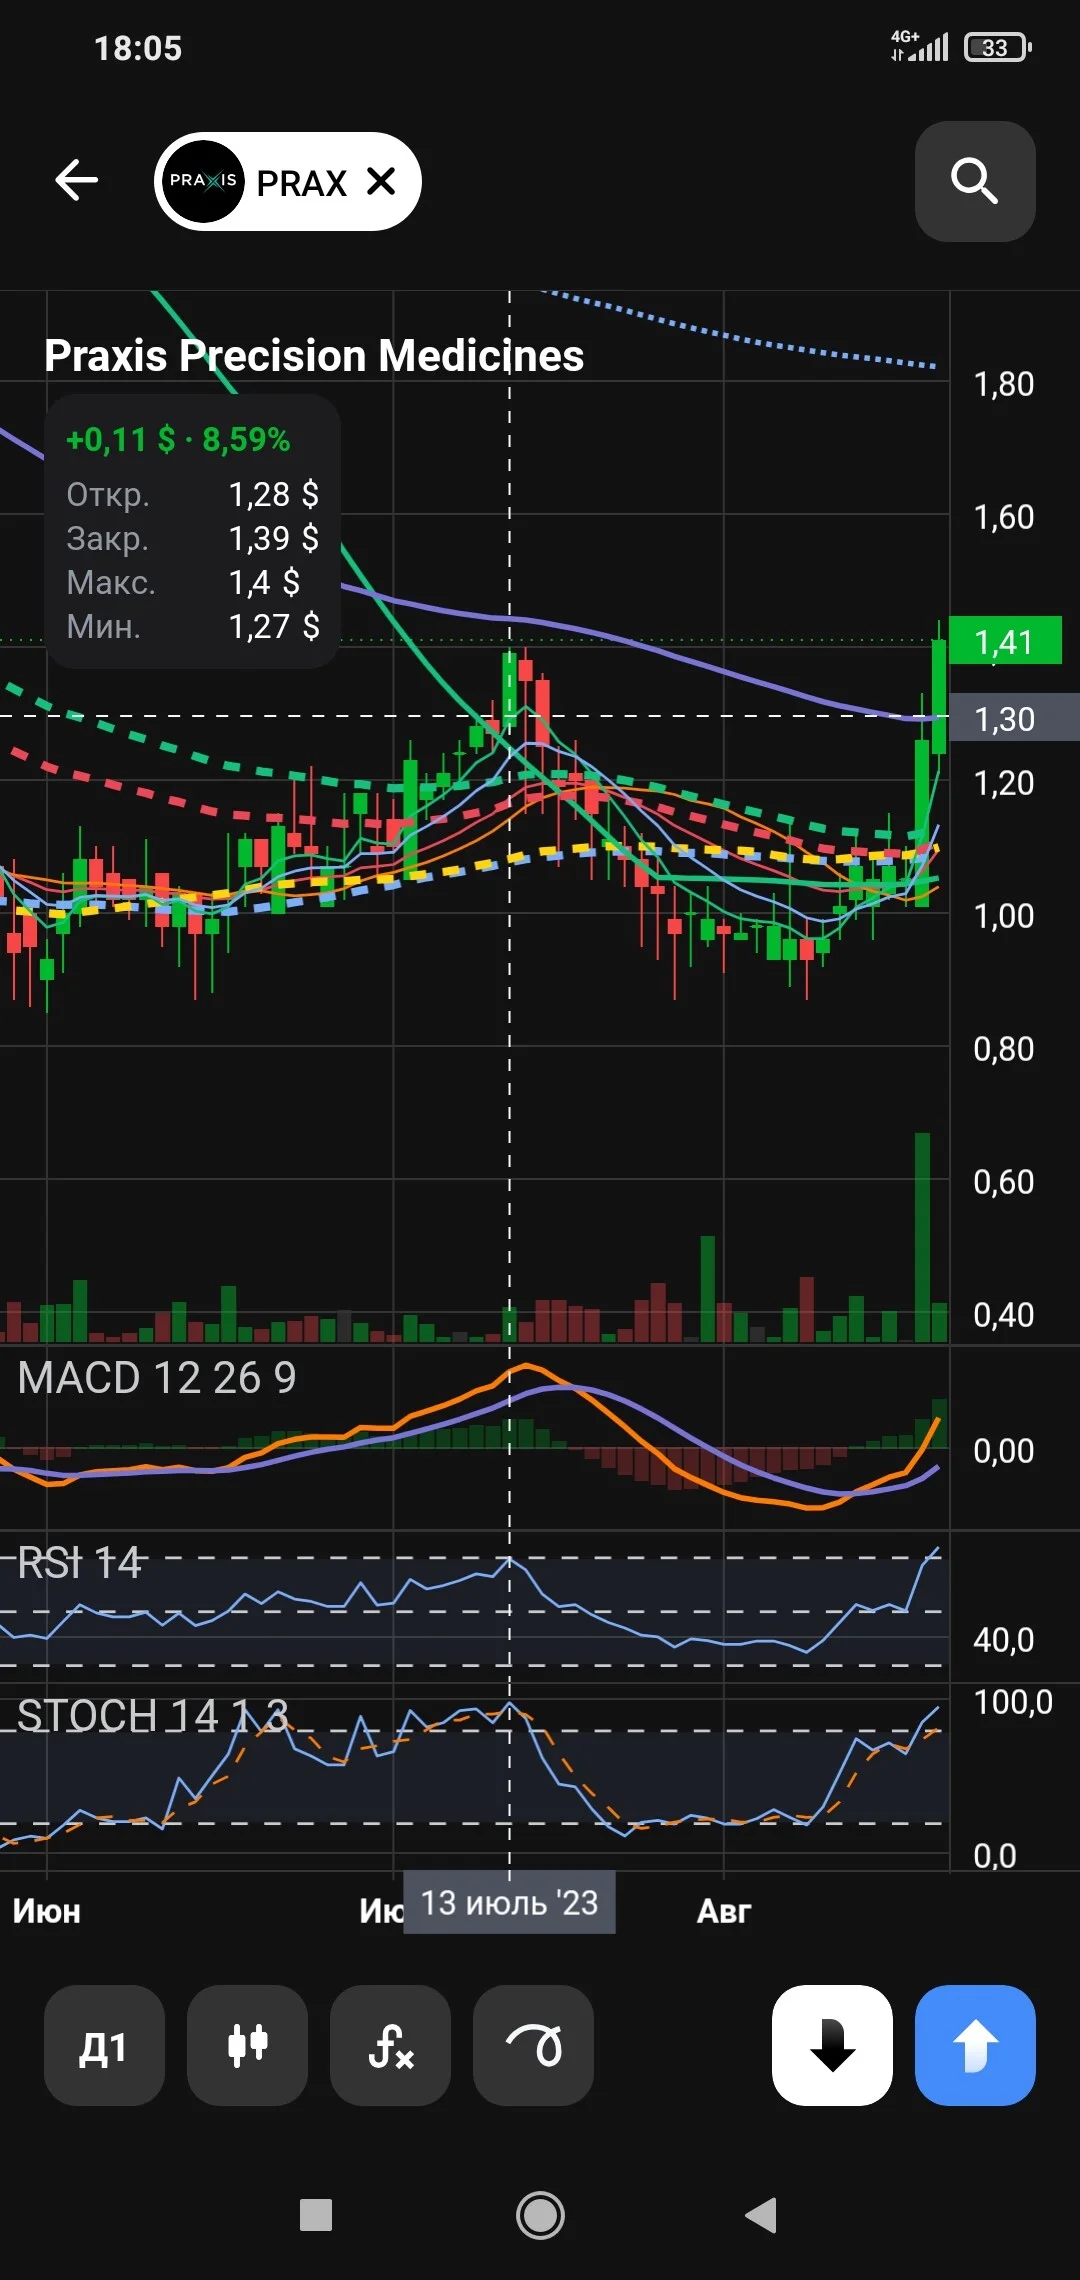The height and width of the screenshot is (2280, 1080).
Task: Tap the 1,80 price axis label
Action: [x=1004, y=384]
